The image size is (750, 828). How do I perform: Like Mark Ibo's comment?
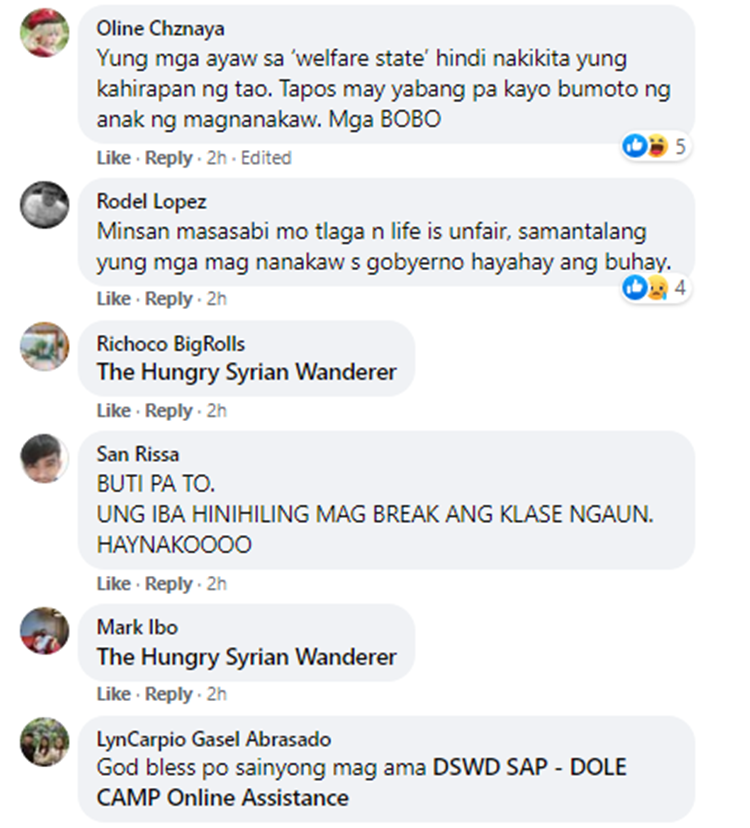114,694
